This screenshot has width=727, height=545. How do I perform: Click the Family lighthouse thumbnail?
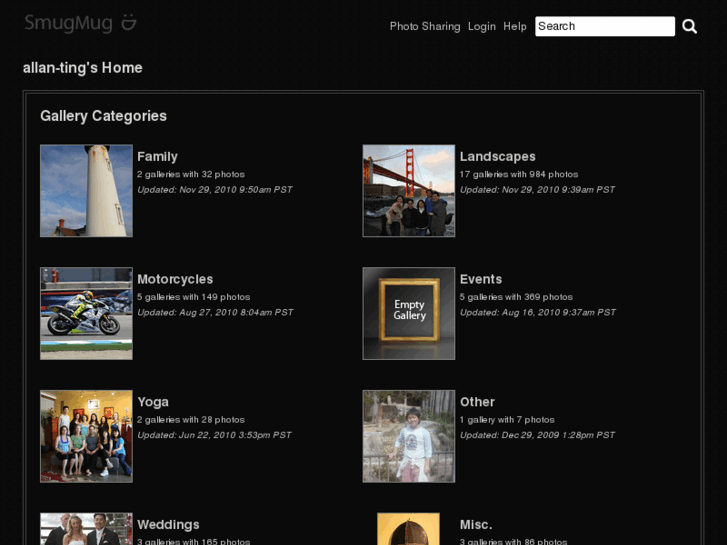pos(86,191)
